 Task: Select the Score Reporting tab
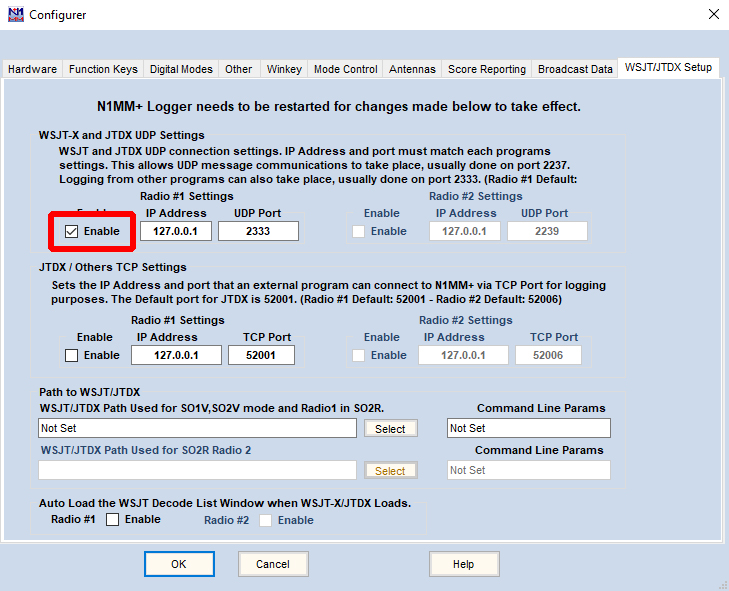pyautogui.click(x=487, y=69)
